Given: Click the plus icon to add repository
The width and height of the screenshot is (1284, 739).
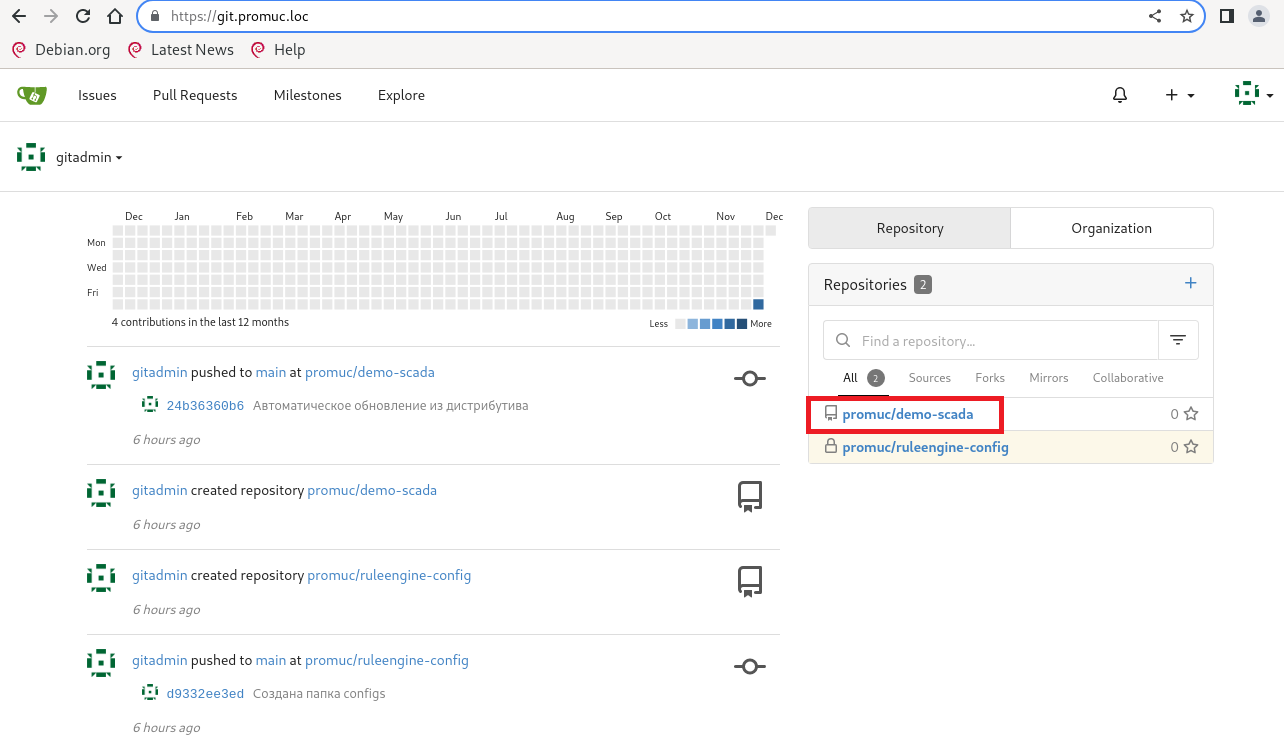Looking at the screenshot, I should pyautogui.click(x=1190, y=284).
